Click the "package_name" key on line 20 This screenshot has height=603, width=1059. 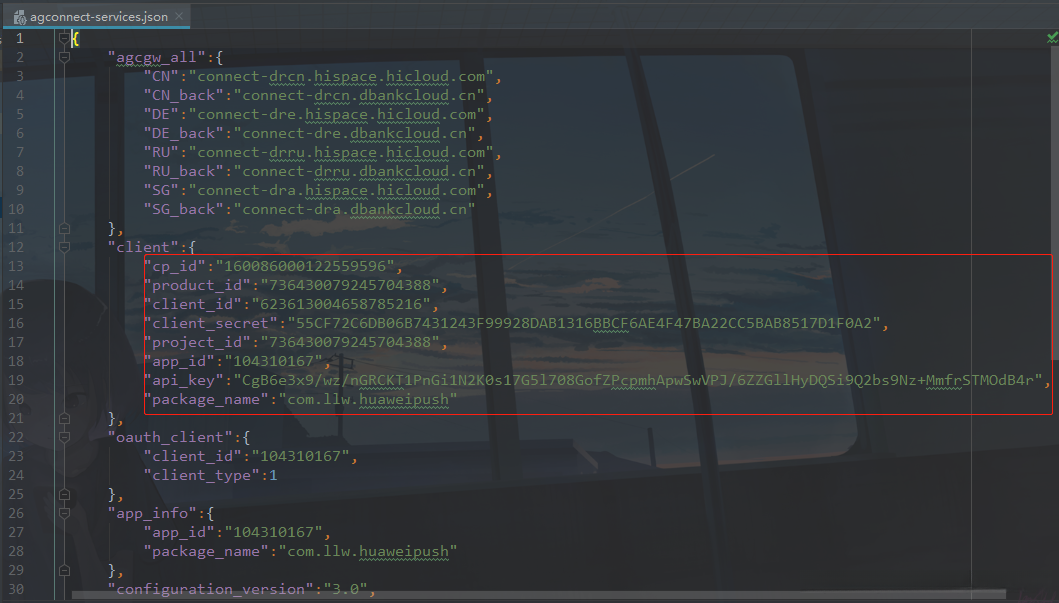tap(206, 399)
